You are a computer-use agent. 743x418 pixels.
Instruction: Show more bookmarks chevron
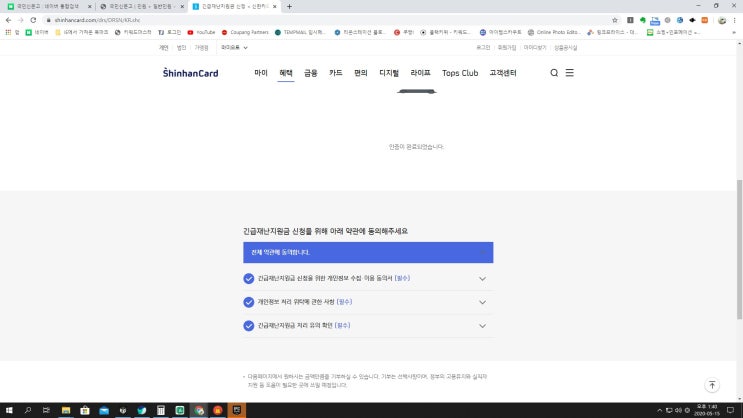coord(734,32)
